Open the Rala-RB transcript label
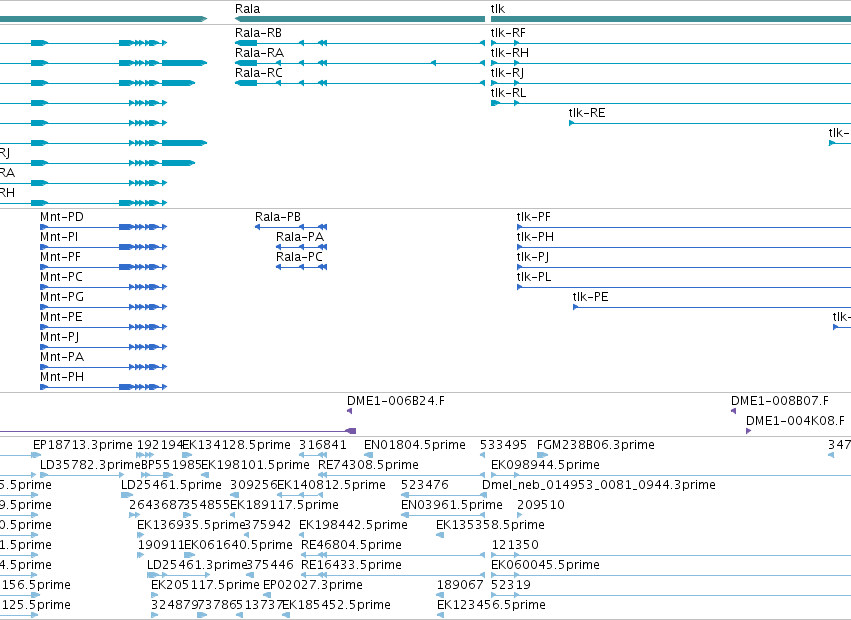The height and width of the screenshot is (620, 851). (x=258, y=33)
